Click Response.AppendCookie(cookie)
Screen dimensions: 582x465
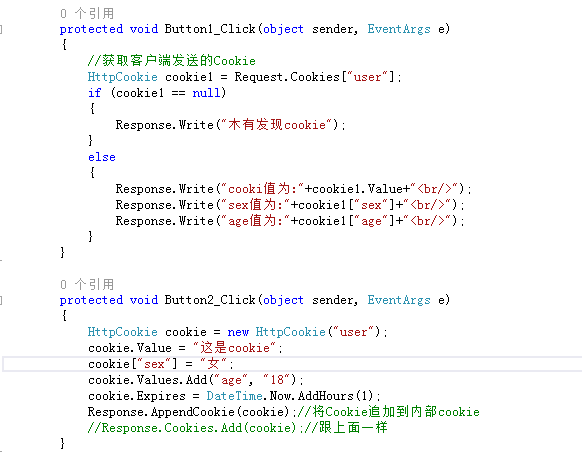point(188,412)
